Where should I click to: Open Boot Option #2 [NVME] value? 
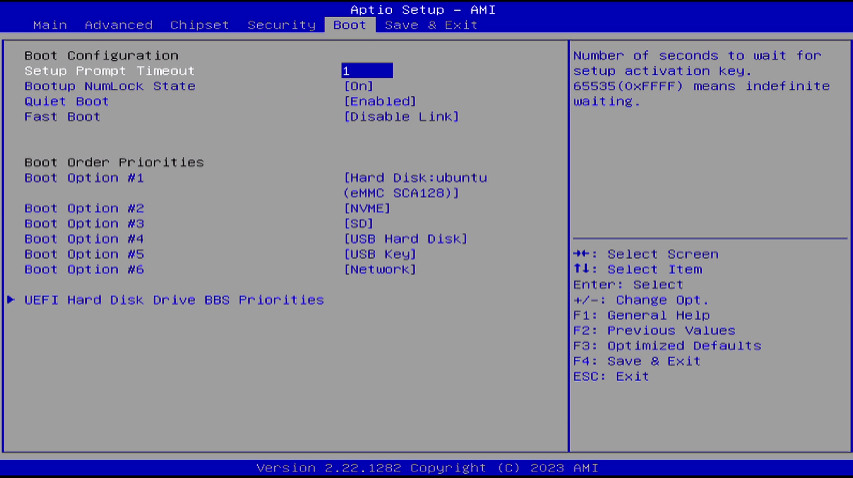point(367,208)
